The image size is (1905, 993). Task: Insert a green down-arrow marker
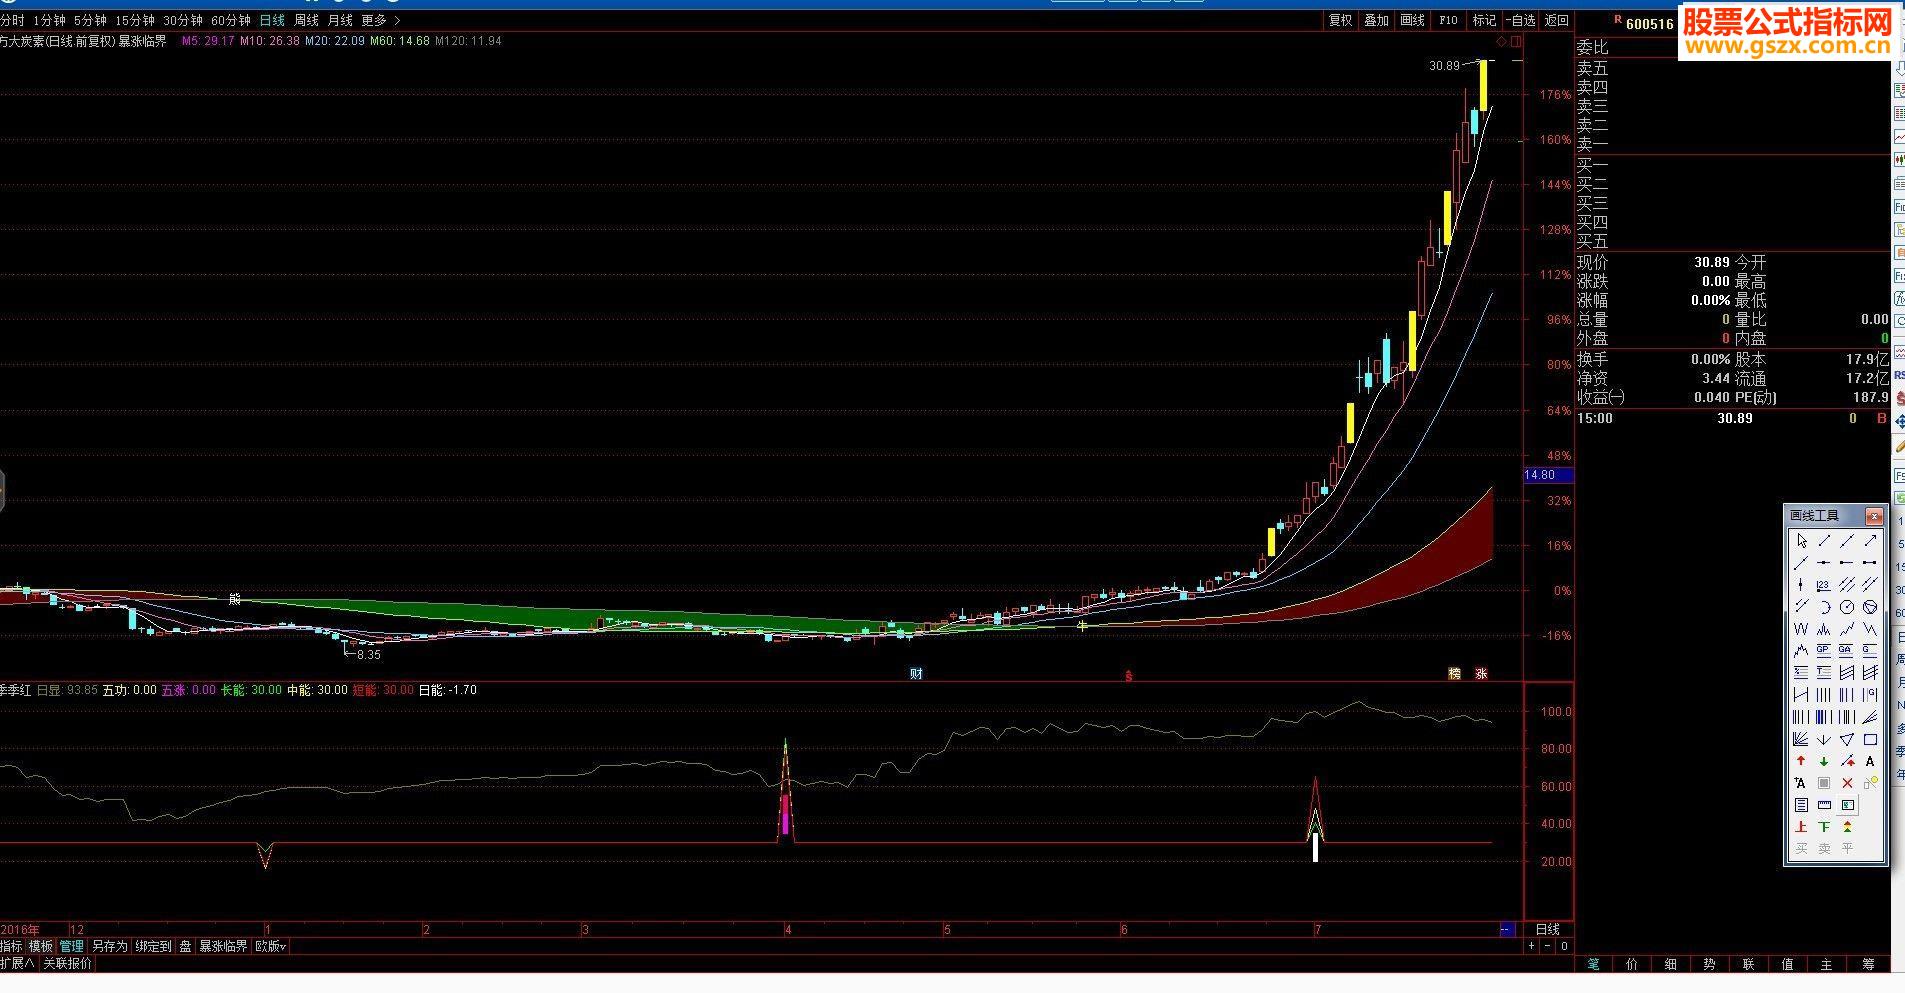pos(1824,762)
